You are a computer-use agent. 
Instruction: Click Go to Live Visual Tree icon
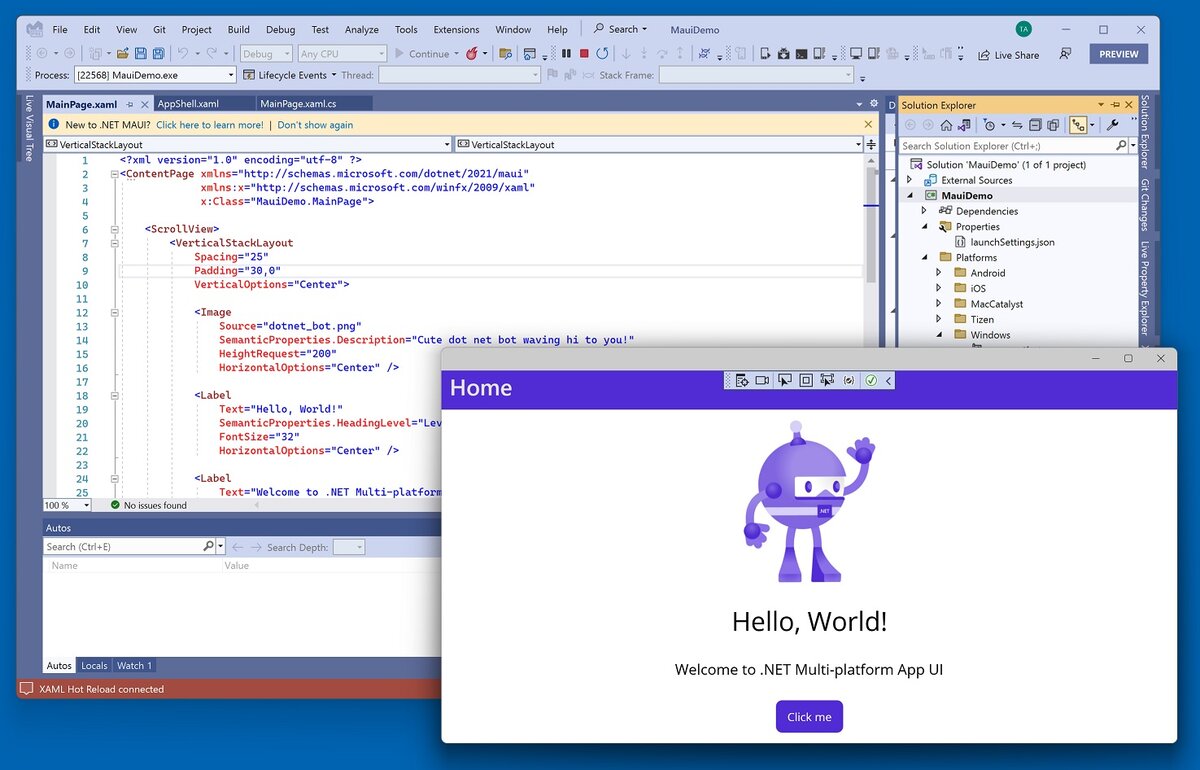(x=741, y=380)
